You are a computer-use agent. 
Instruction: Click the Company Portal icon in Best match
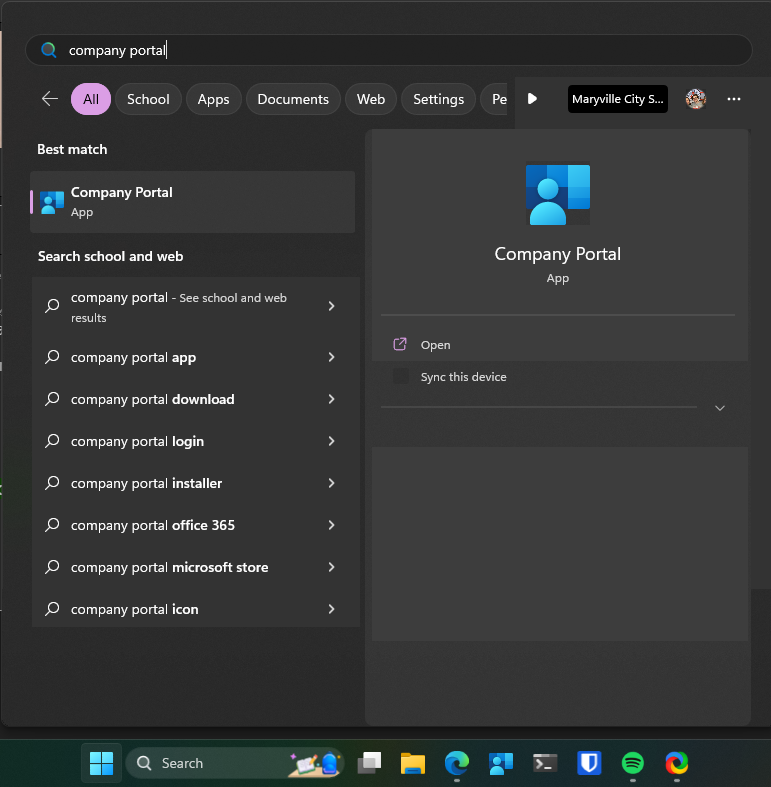[x=52, y=202]
